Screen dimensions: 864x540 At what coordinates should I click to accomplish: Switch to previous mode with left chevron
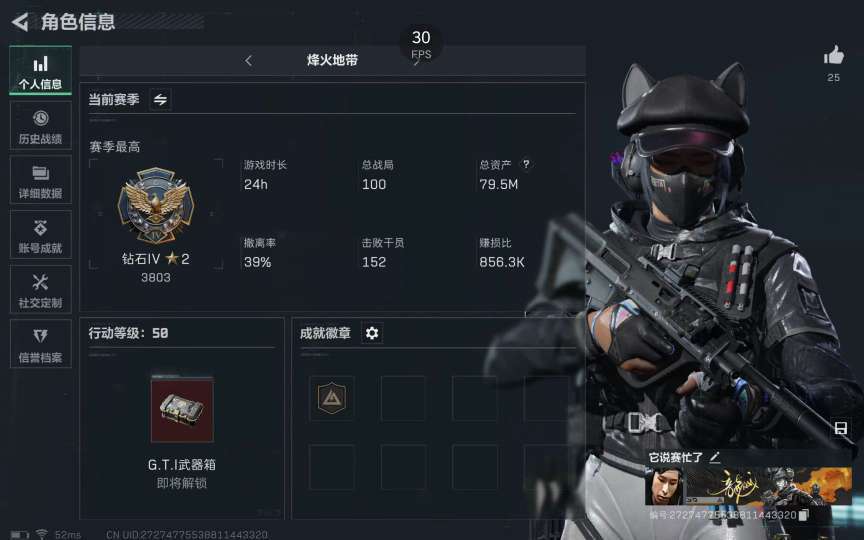point(249,61)
